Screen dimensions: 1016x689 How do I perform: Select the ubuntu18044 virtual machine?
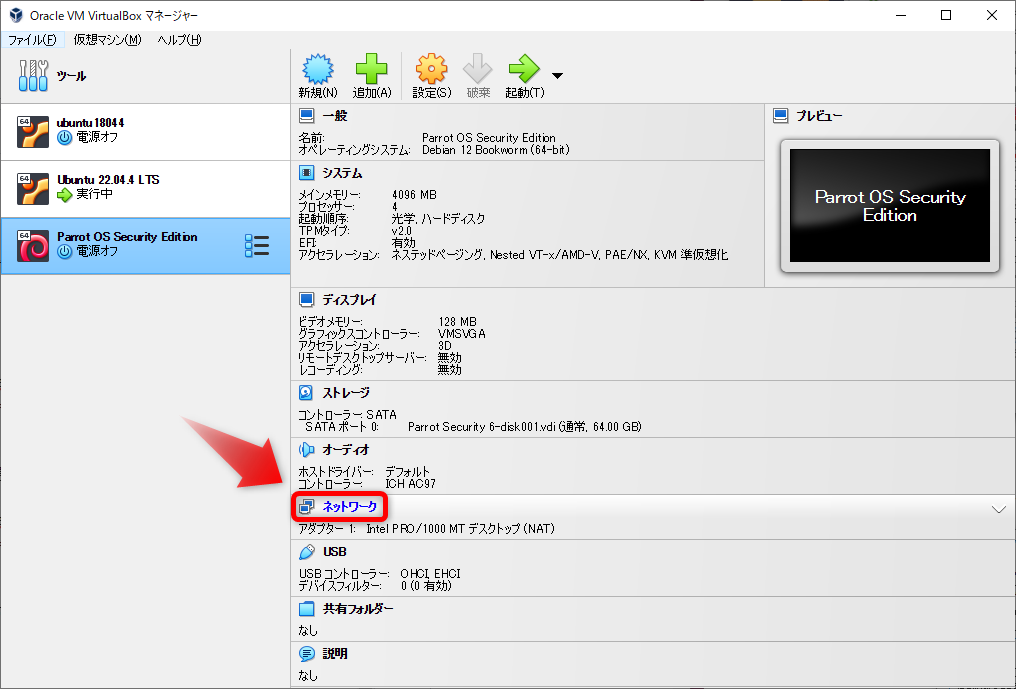145,132
